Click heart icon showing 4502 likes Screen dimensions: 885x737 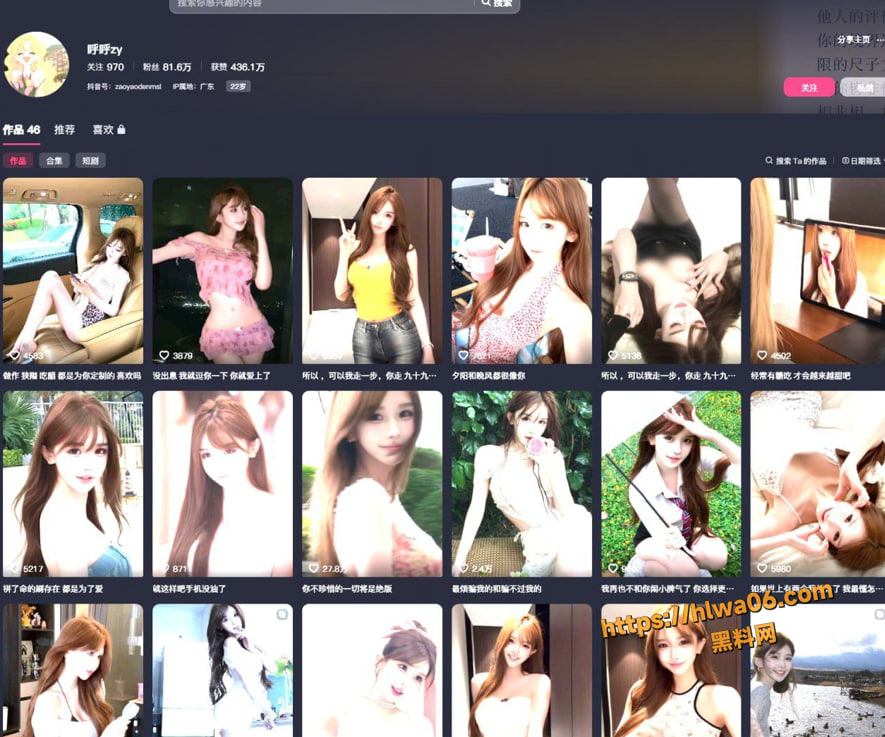pos(762,355)
